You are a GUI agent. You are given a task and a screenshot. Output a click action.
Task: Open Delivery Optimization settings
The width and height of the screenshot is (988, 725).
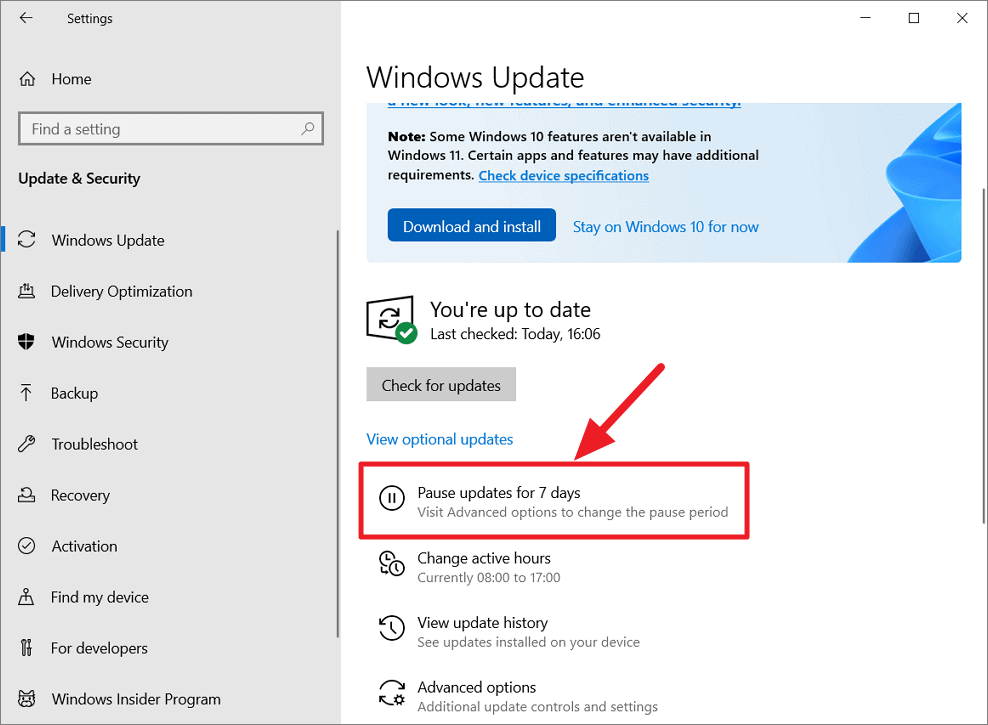[122, 291]
